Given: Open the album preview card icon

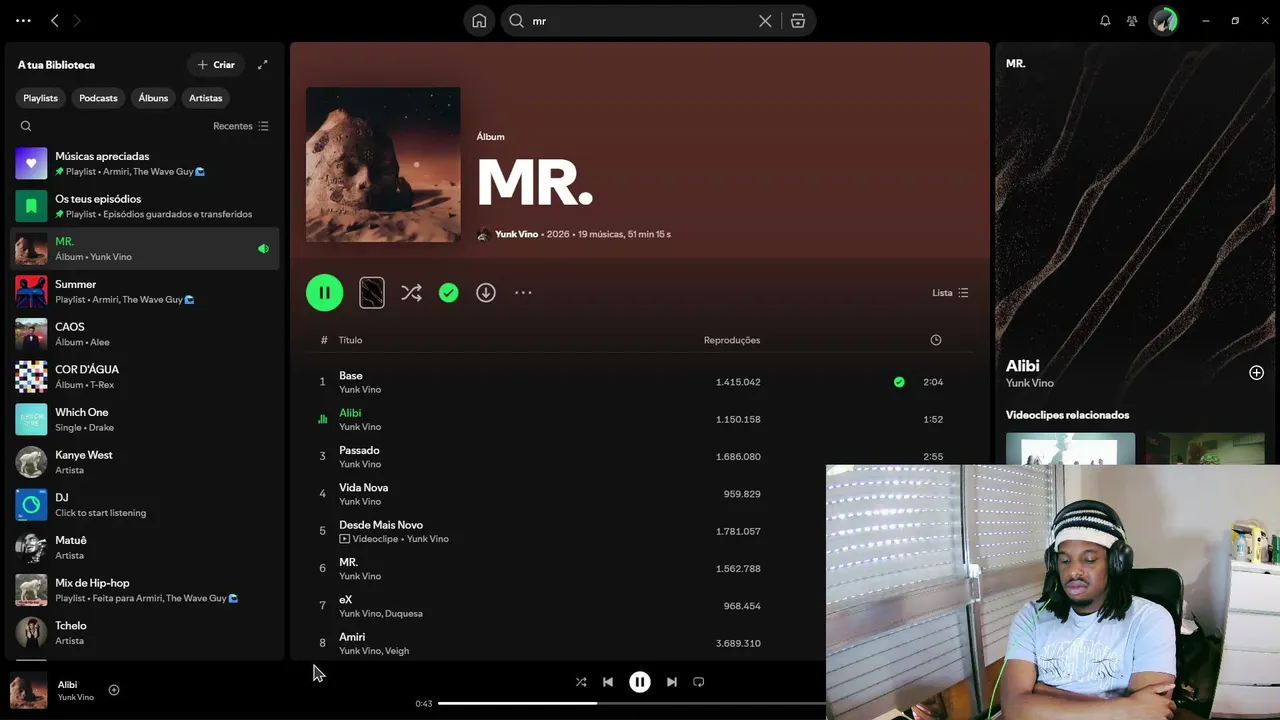Looking at the screenshot, I should (372, 293).
